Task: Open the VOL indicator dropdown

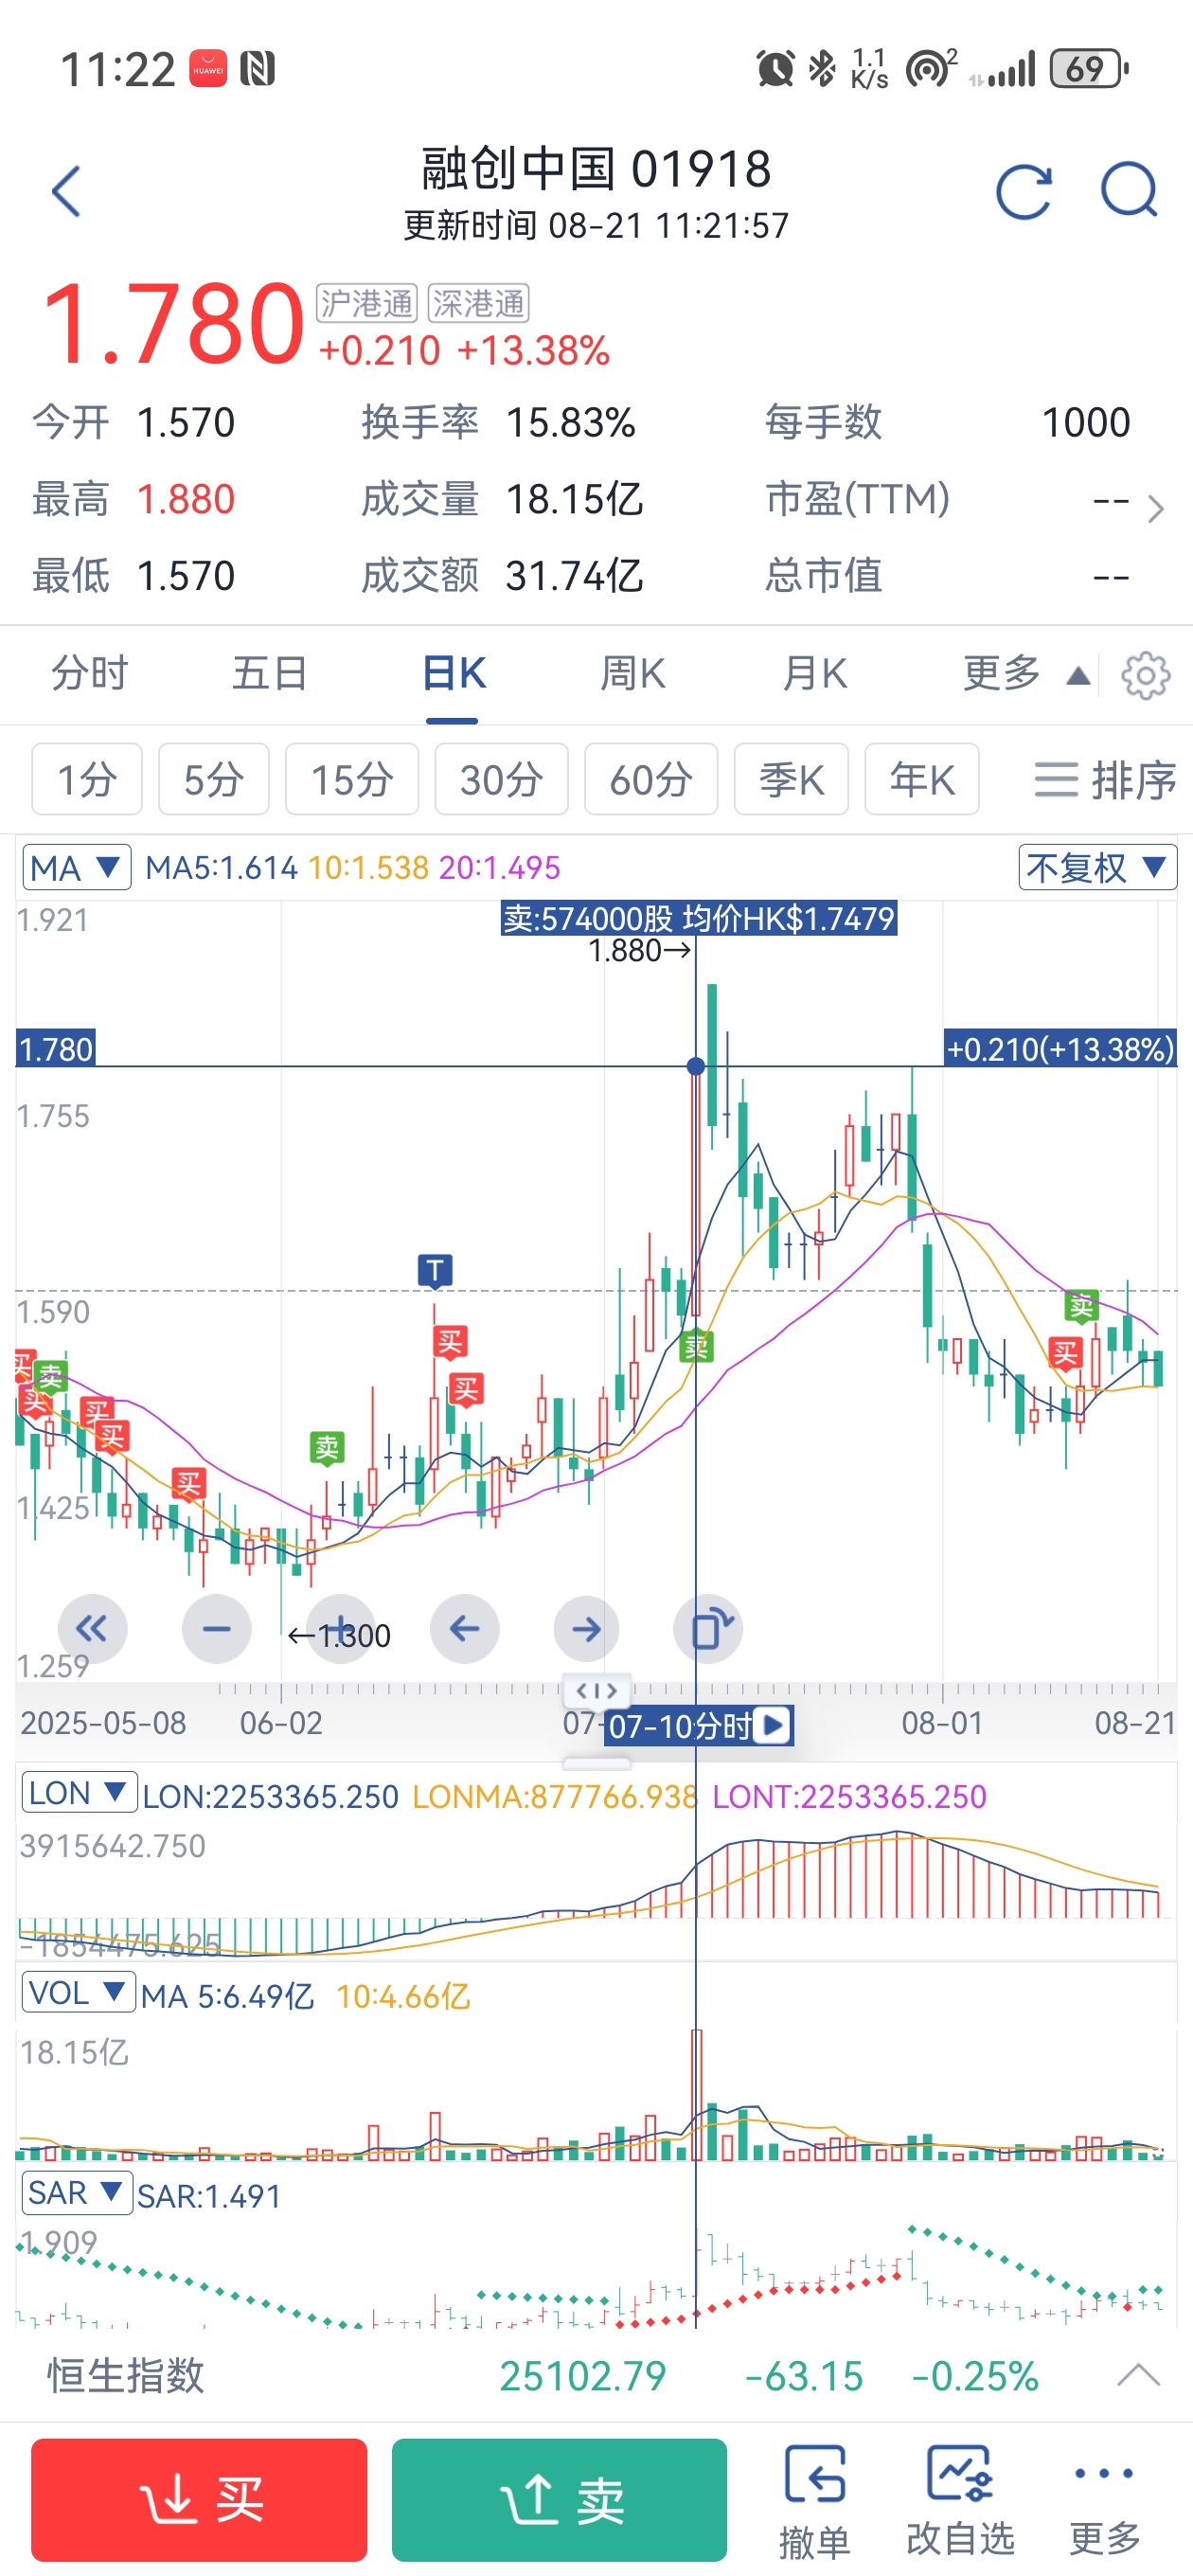Action: pos(79,1992)
